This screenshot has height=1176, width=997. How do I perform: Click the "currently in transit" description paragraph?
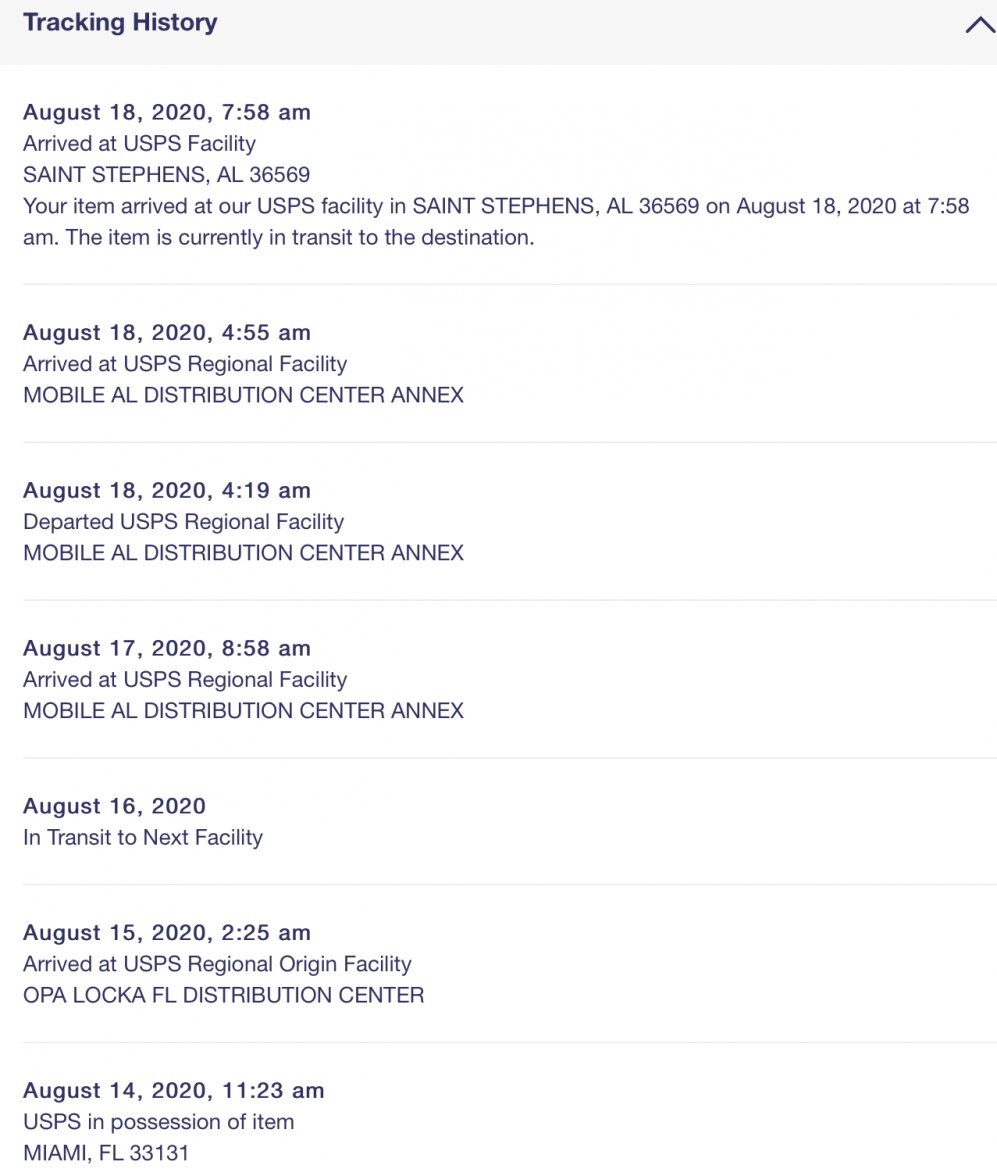pyautogui.click(x=496, y=222)
